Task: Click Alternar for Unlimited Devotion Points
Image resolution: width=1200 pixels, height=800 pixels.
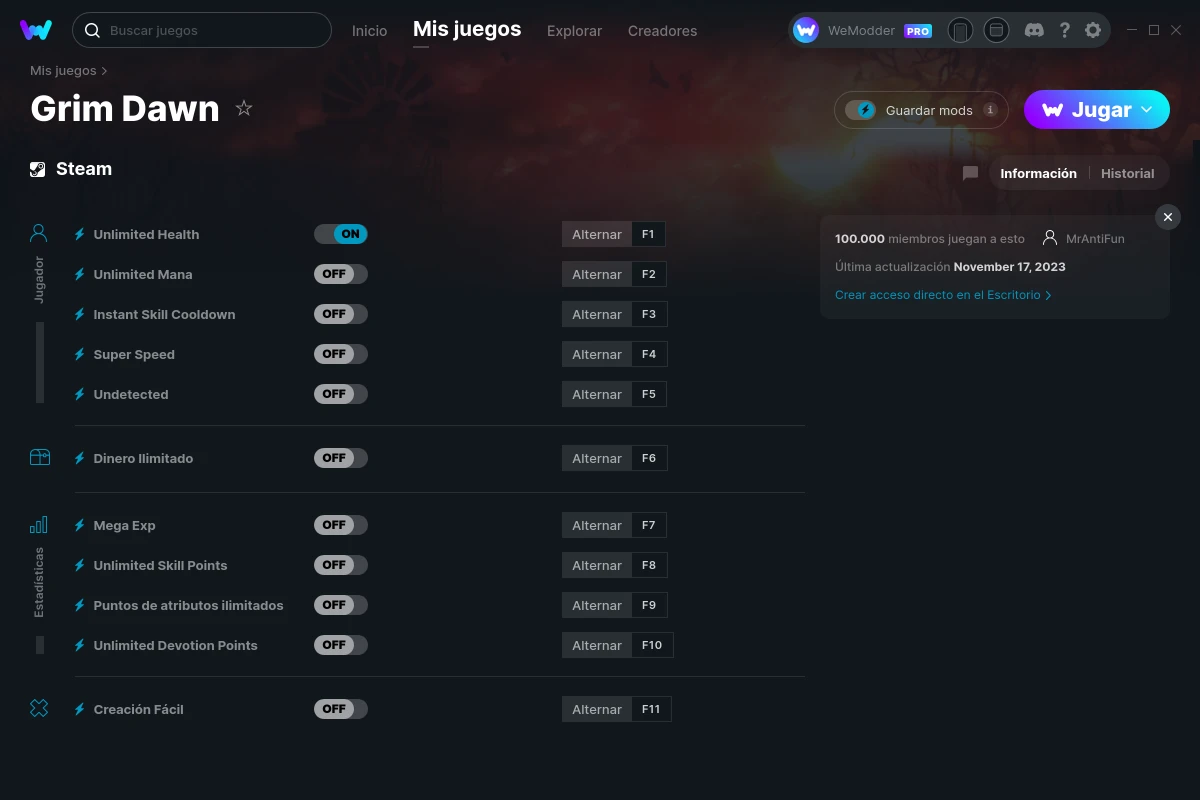Action: [597, 645]
